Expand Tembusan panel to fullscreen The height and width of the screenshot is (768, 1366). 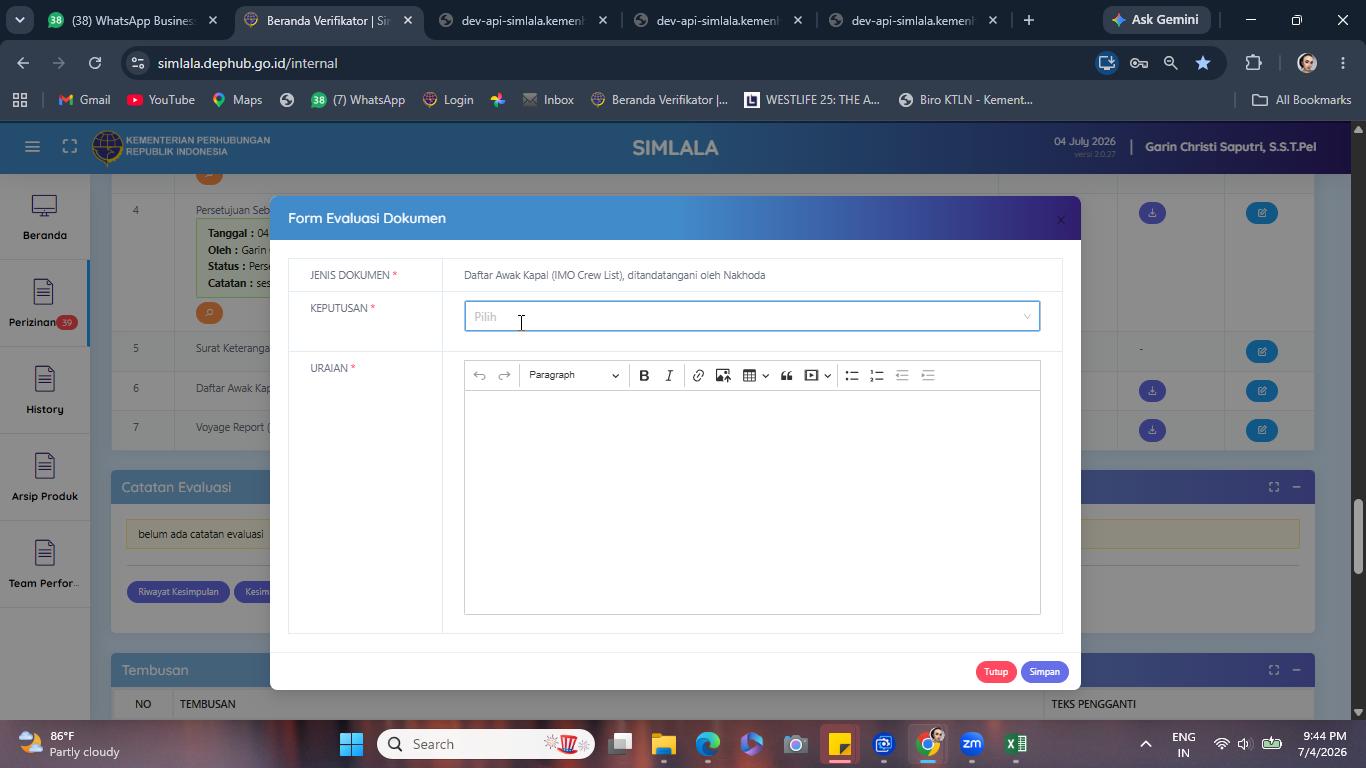(1274, 670)
